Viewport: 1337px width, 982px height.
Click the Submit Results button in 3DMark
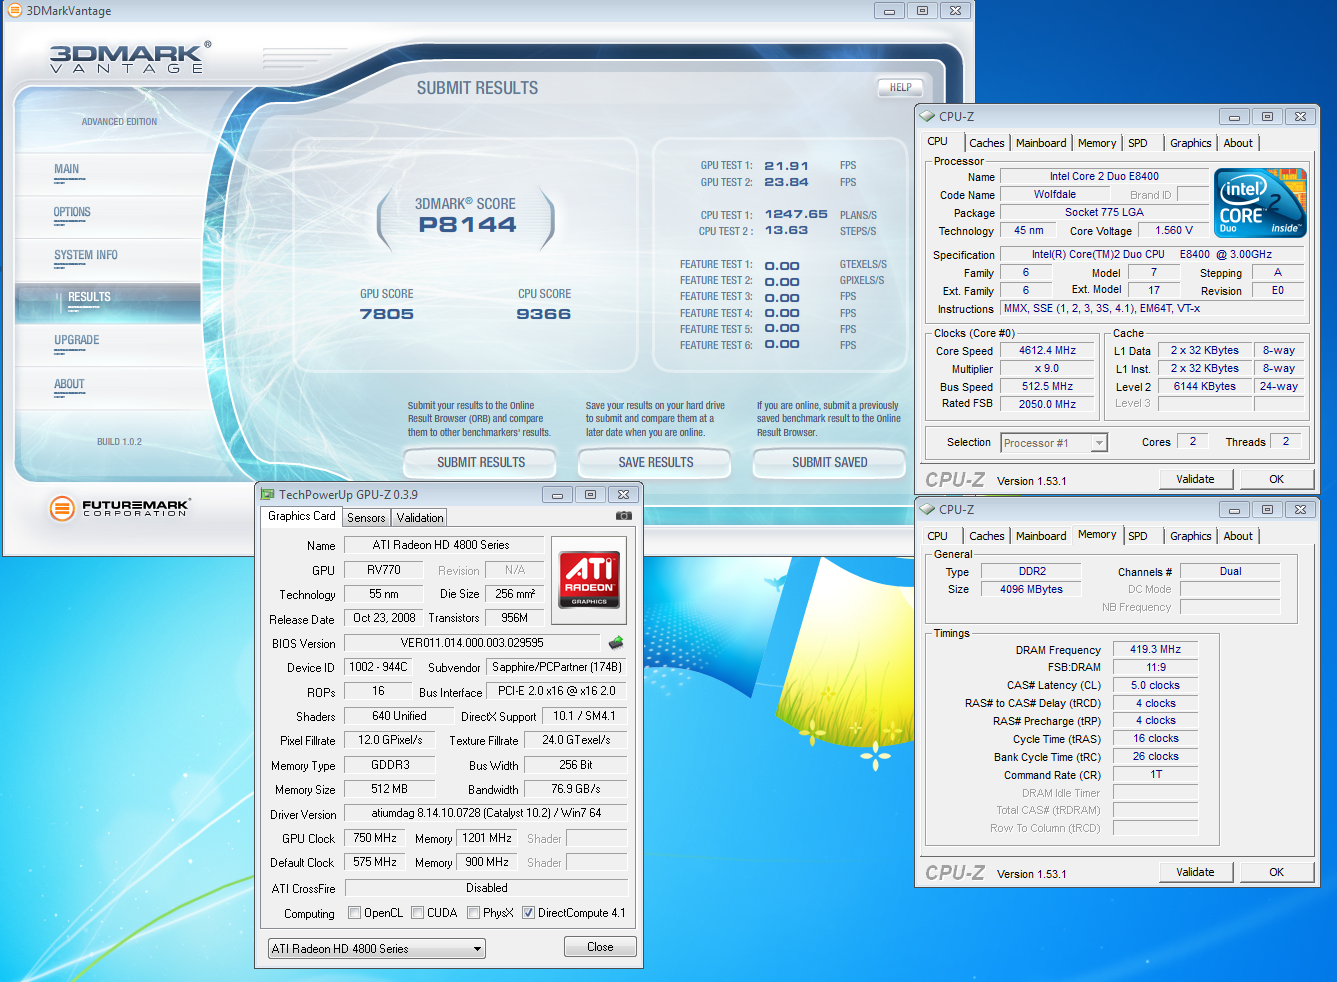[481, 462]
